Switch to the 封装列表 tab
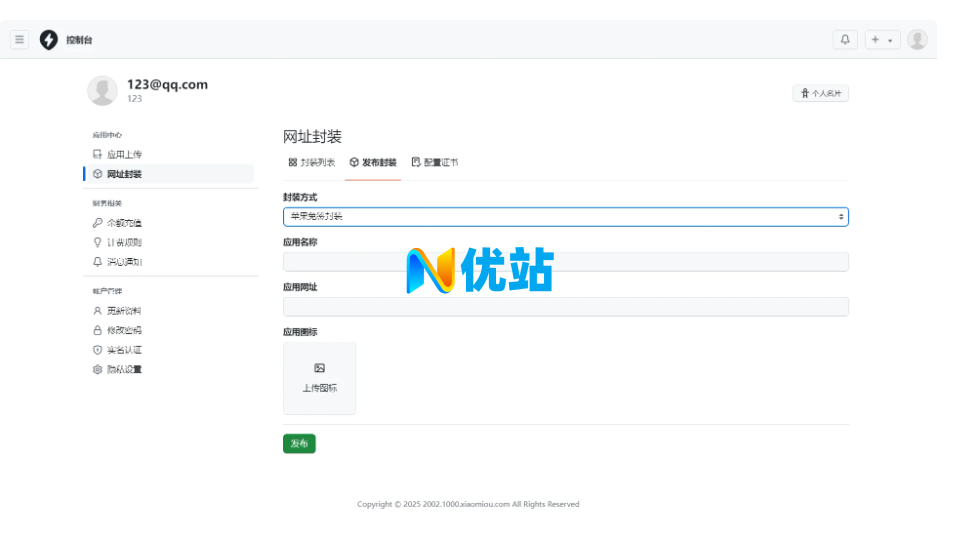Viewport: 961px width, 541px height. click(311, 162)
